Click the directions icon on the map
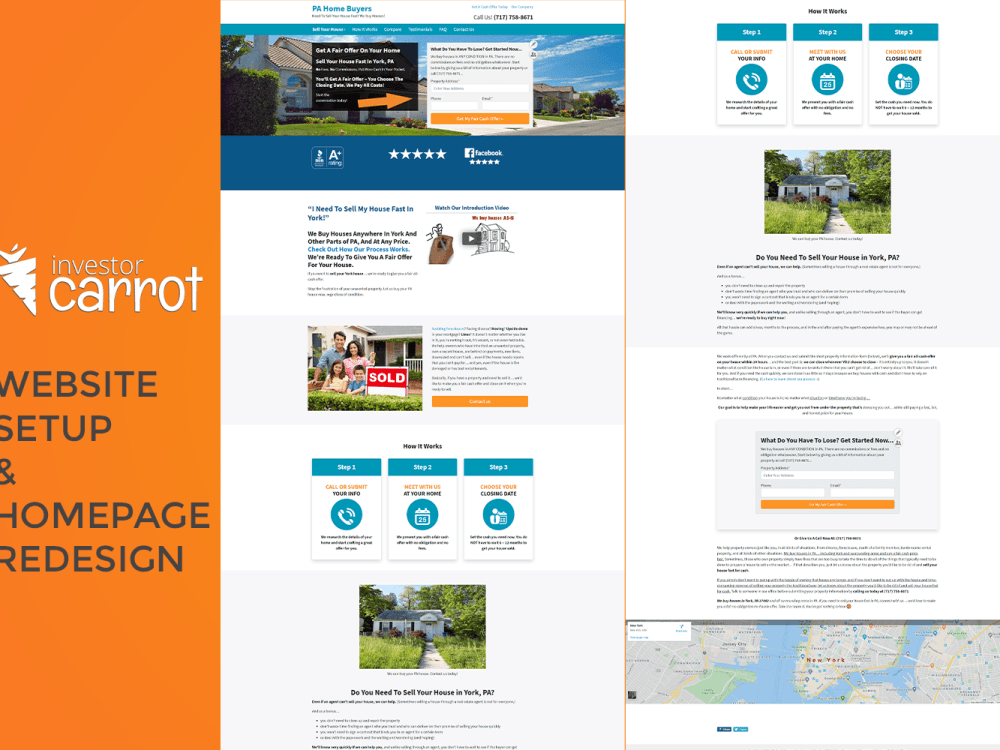 (681, 628)
